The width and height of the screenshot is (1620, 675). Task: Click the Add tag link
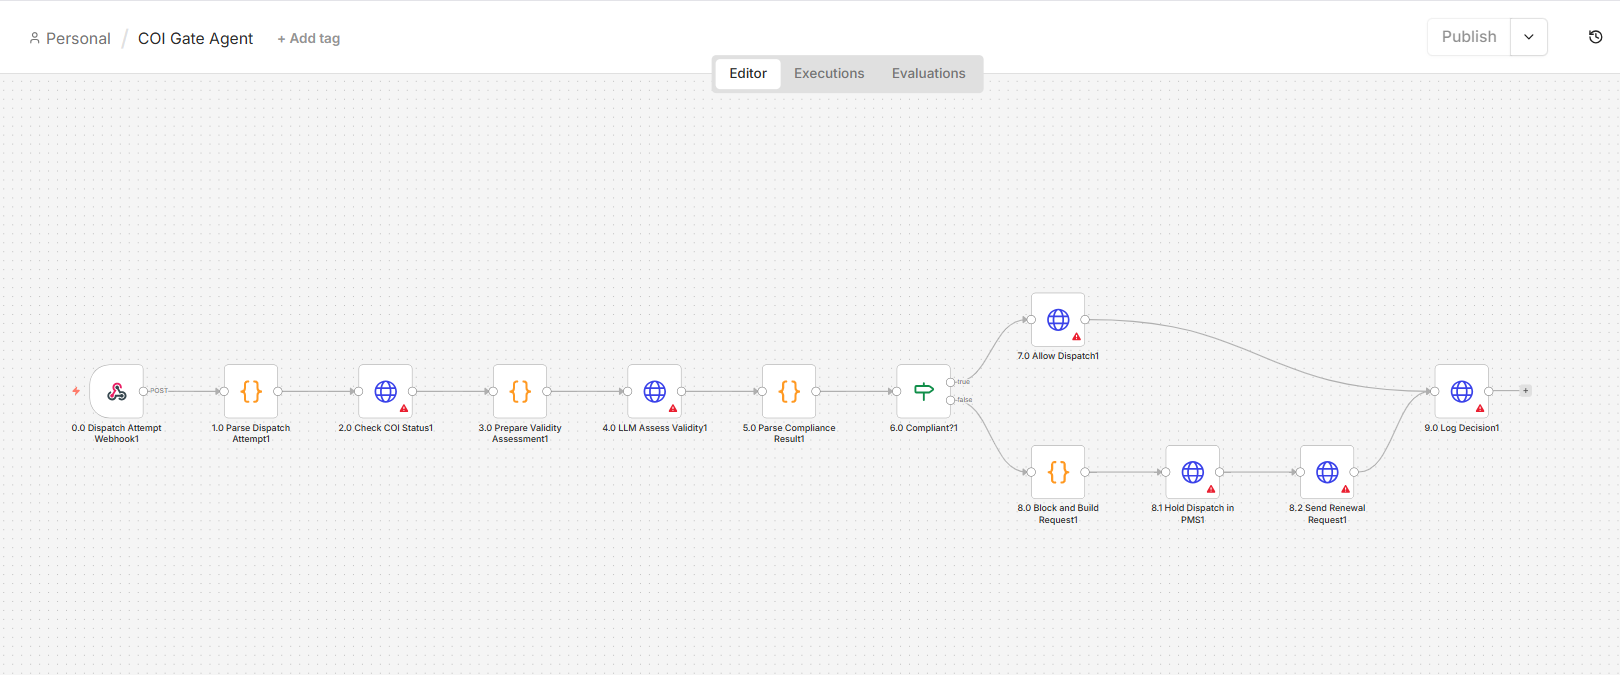309,39
